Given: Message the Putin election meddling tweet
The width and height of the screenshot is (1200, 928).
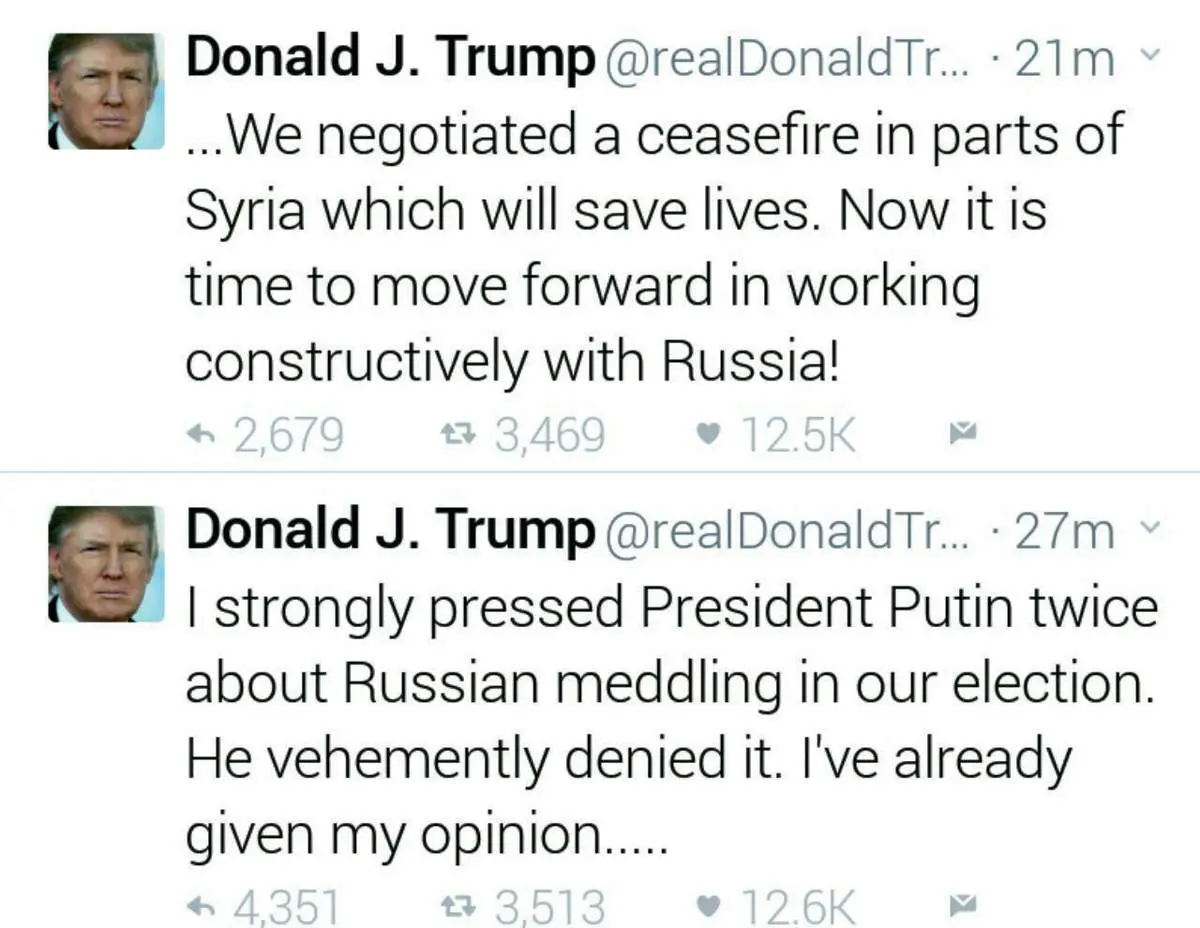Looking at the screenshot, I should point(961,906).
